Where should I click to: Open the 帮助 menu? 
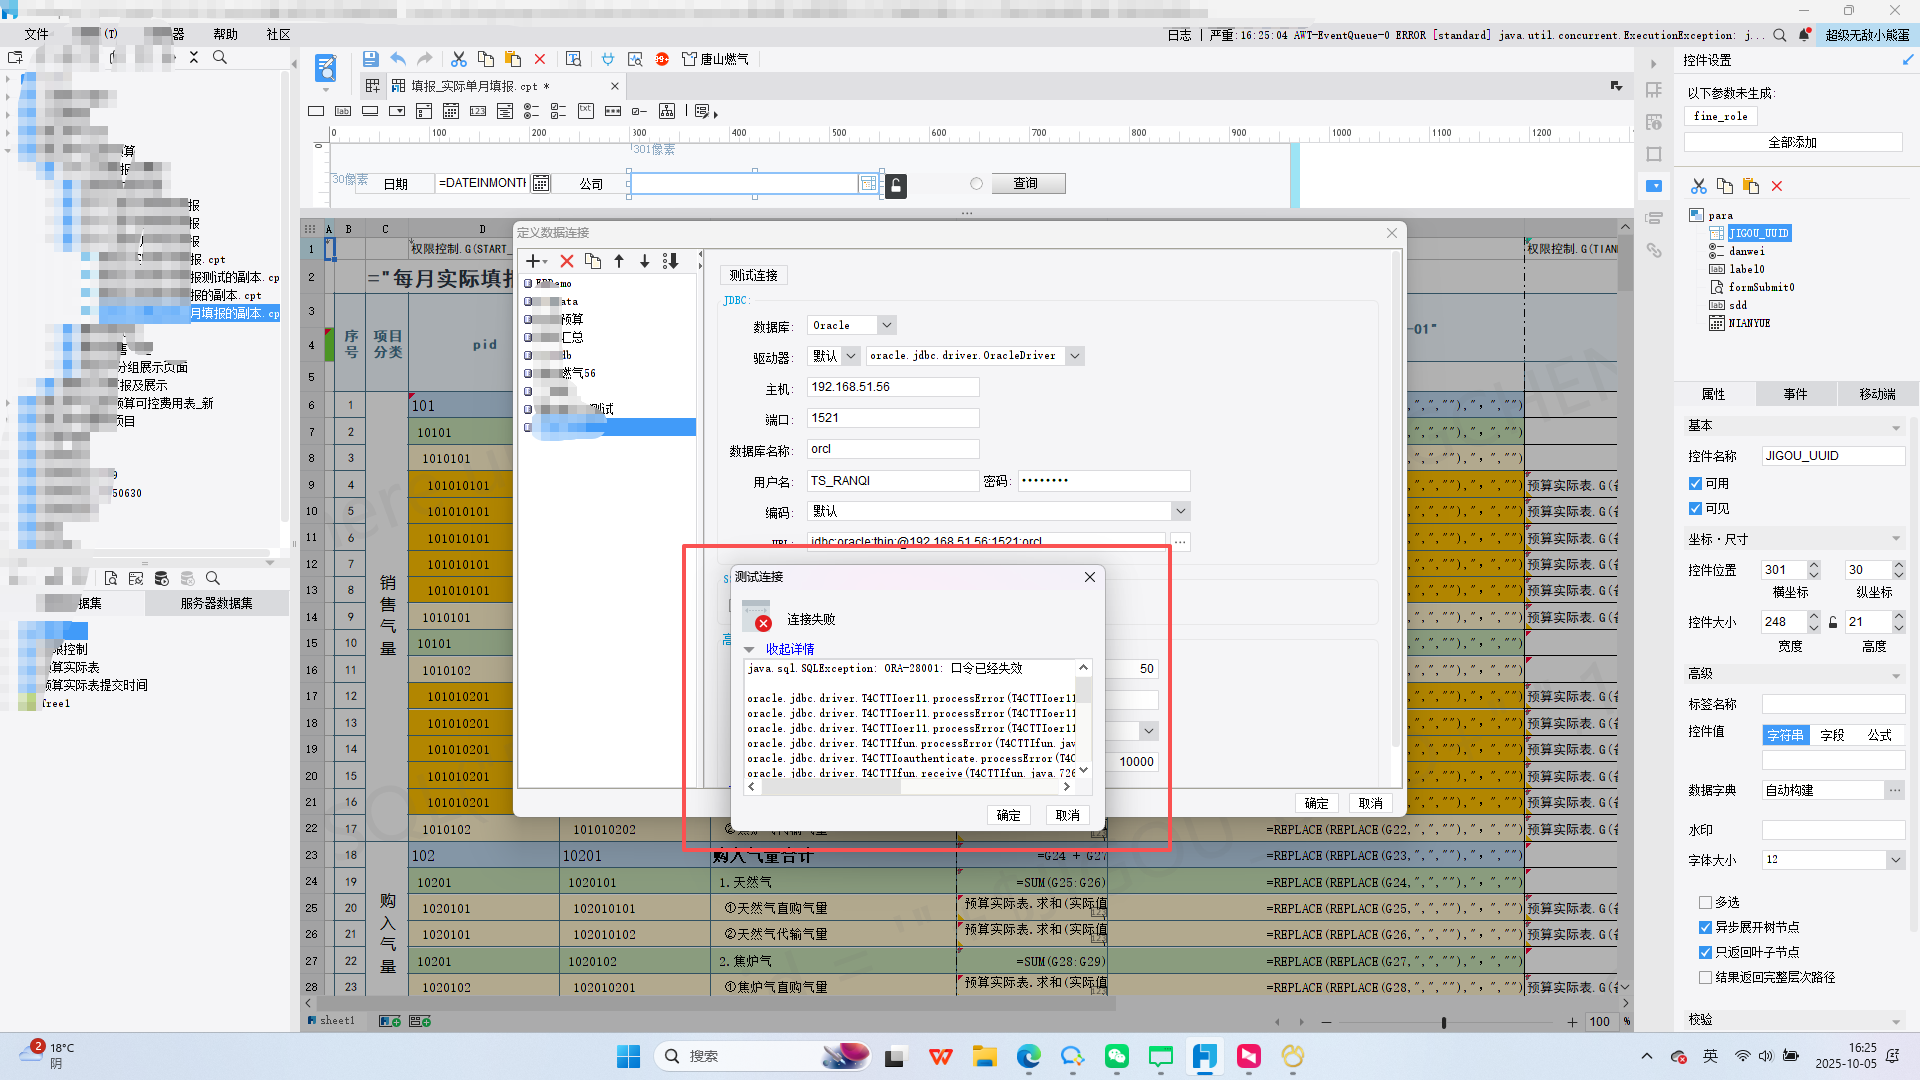pyautogui.click(x=226, y=34)
